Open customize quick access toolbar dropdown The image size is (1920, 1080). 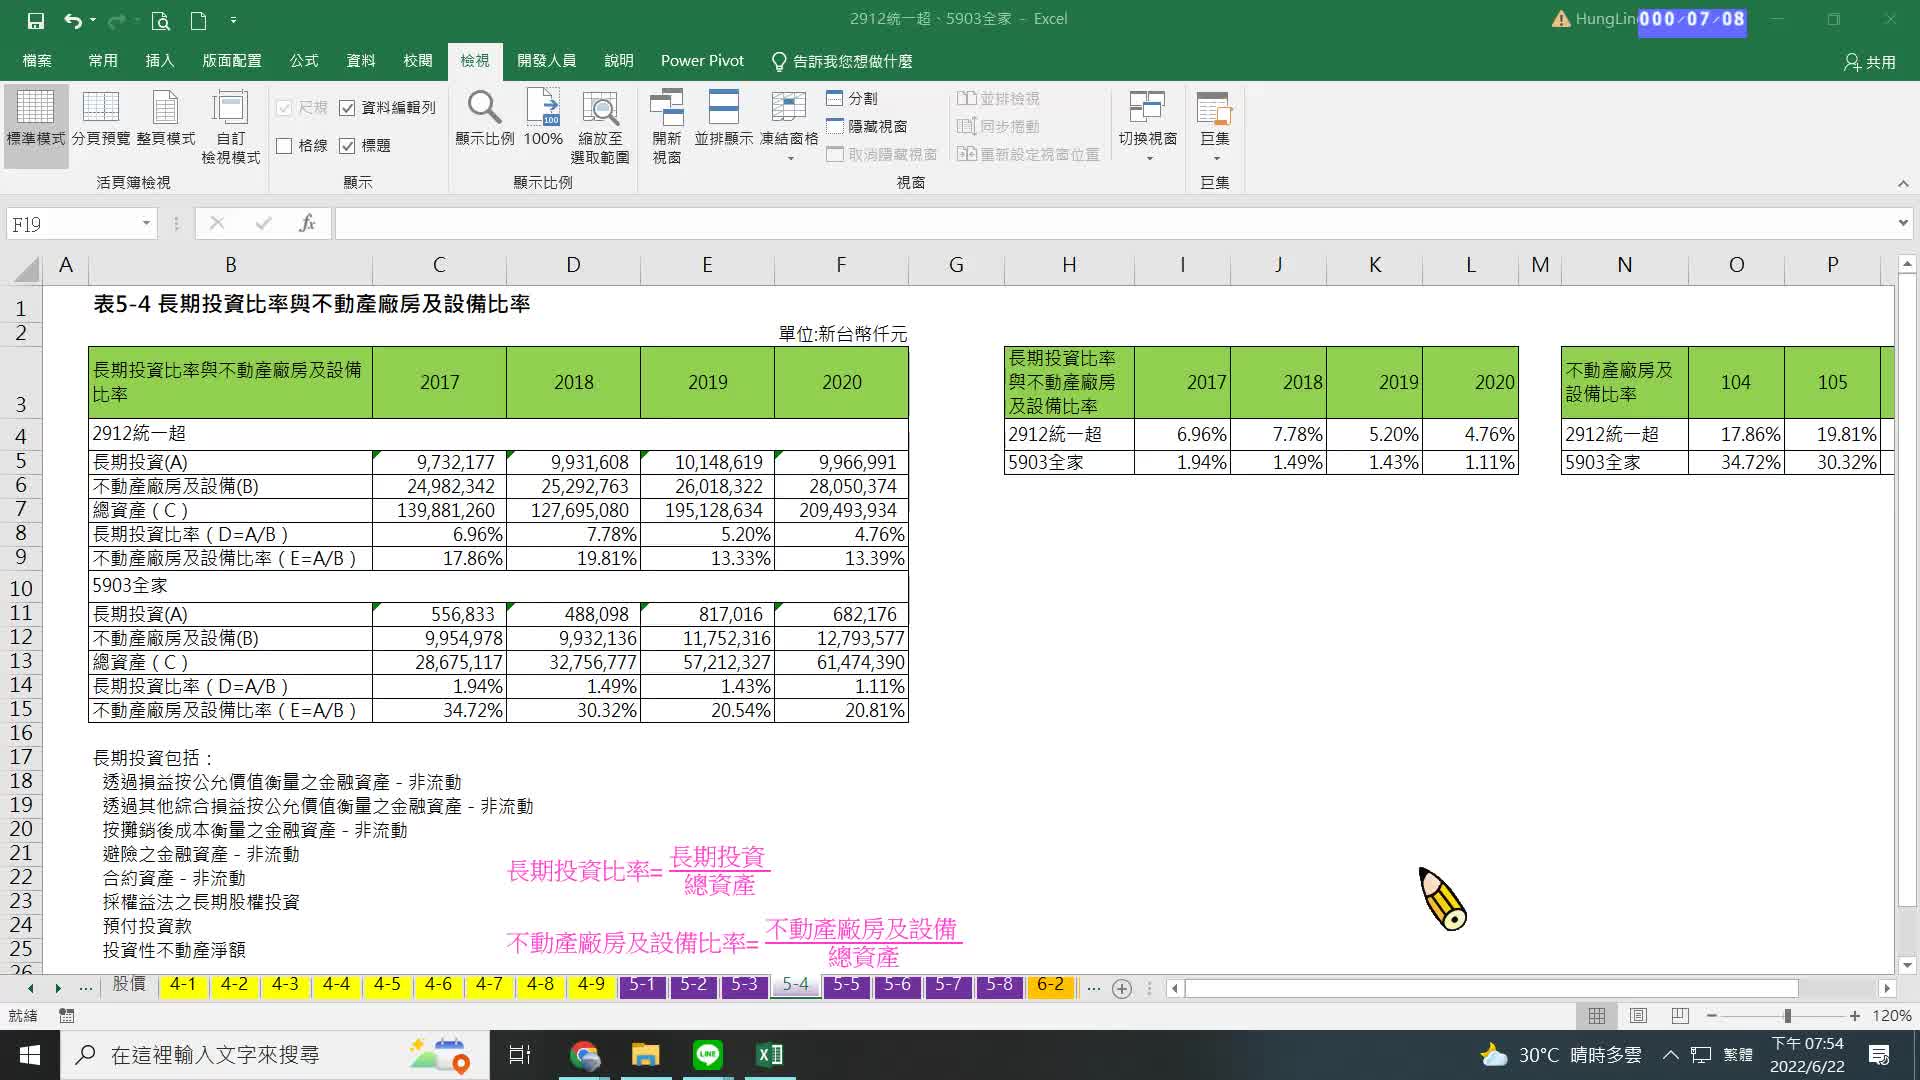pos(233,20)
